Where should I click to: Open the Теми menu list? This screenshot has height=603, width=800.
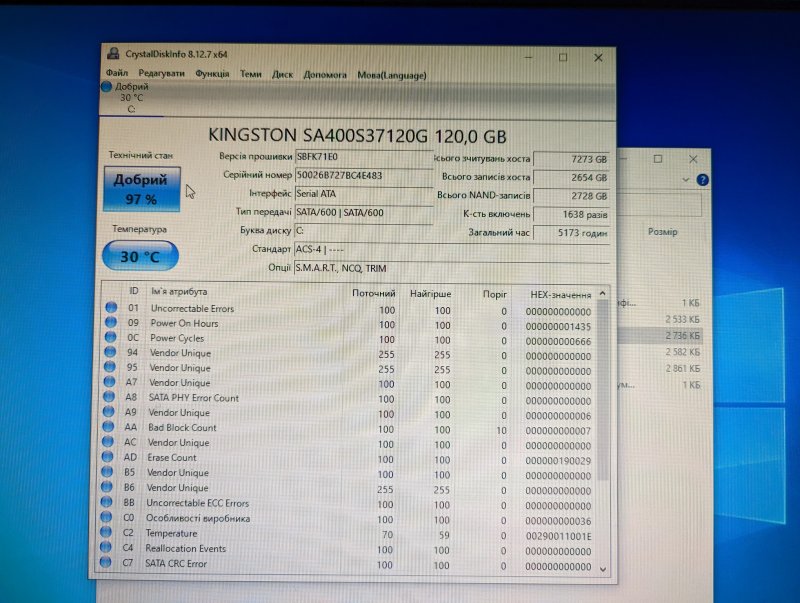(x=251, y=74)
